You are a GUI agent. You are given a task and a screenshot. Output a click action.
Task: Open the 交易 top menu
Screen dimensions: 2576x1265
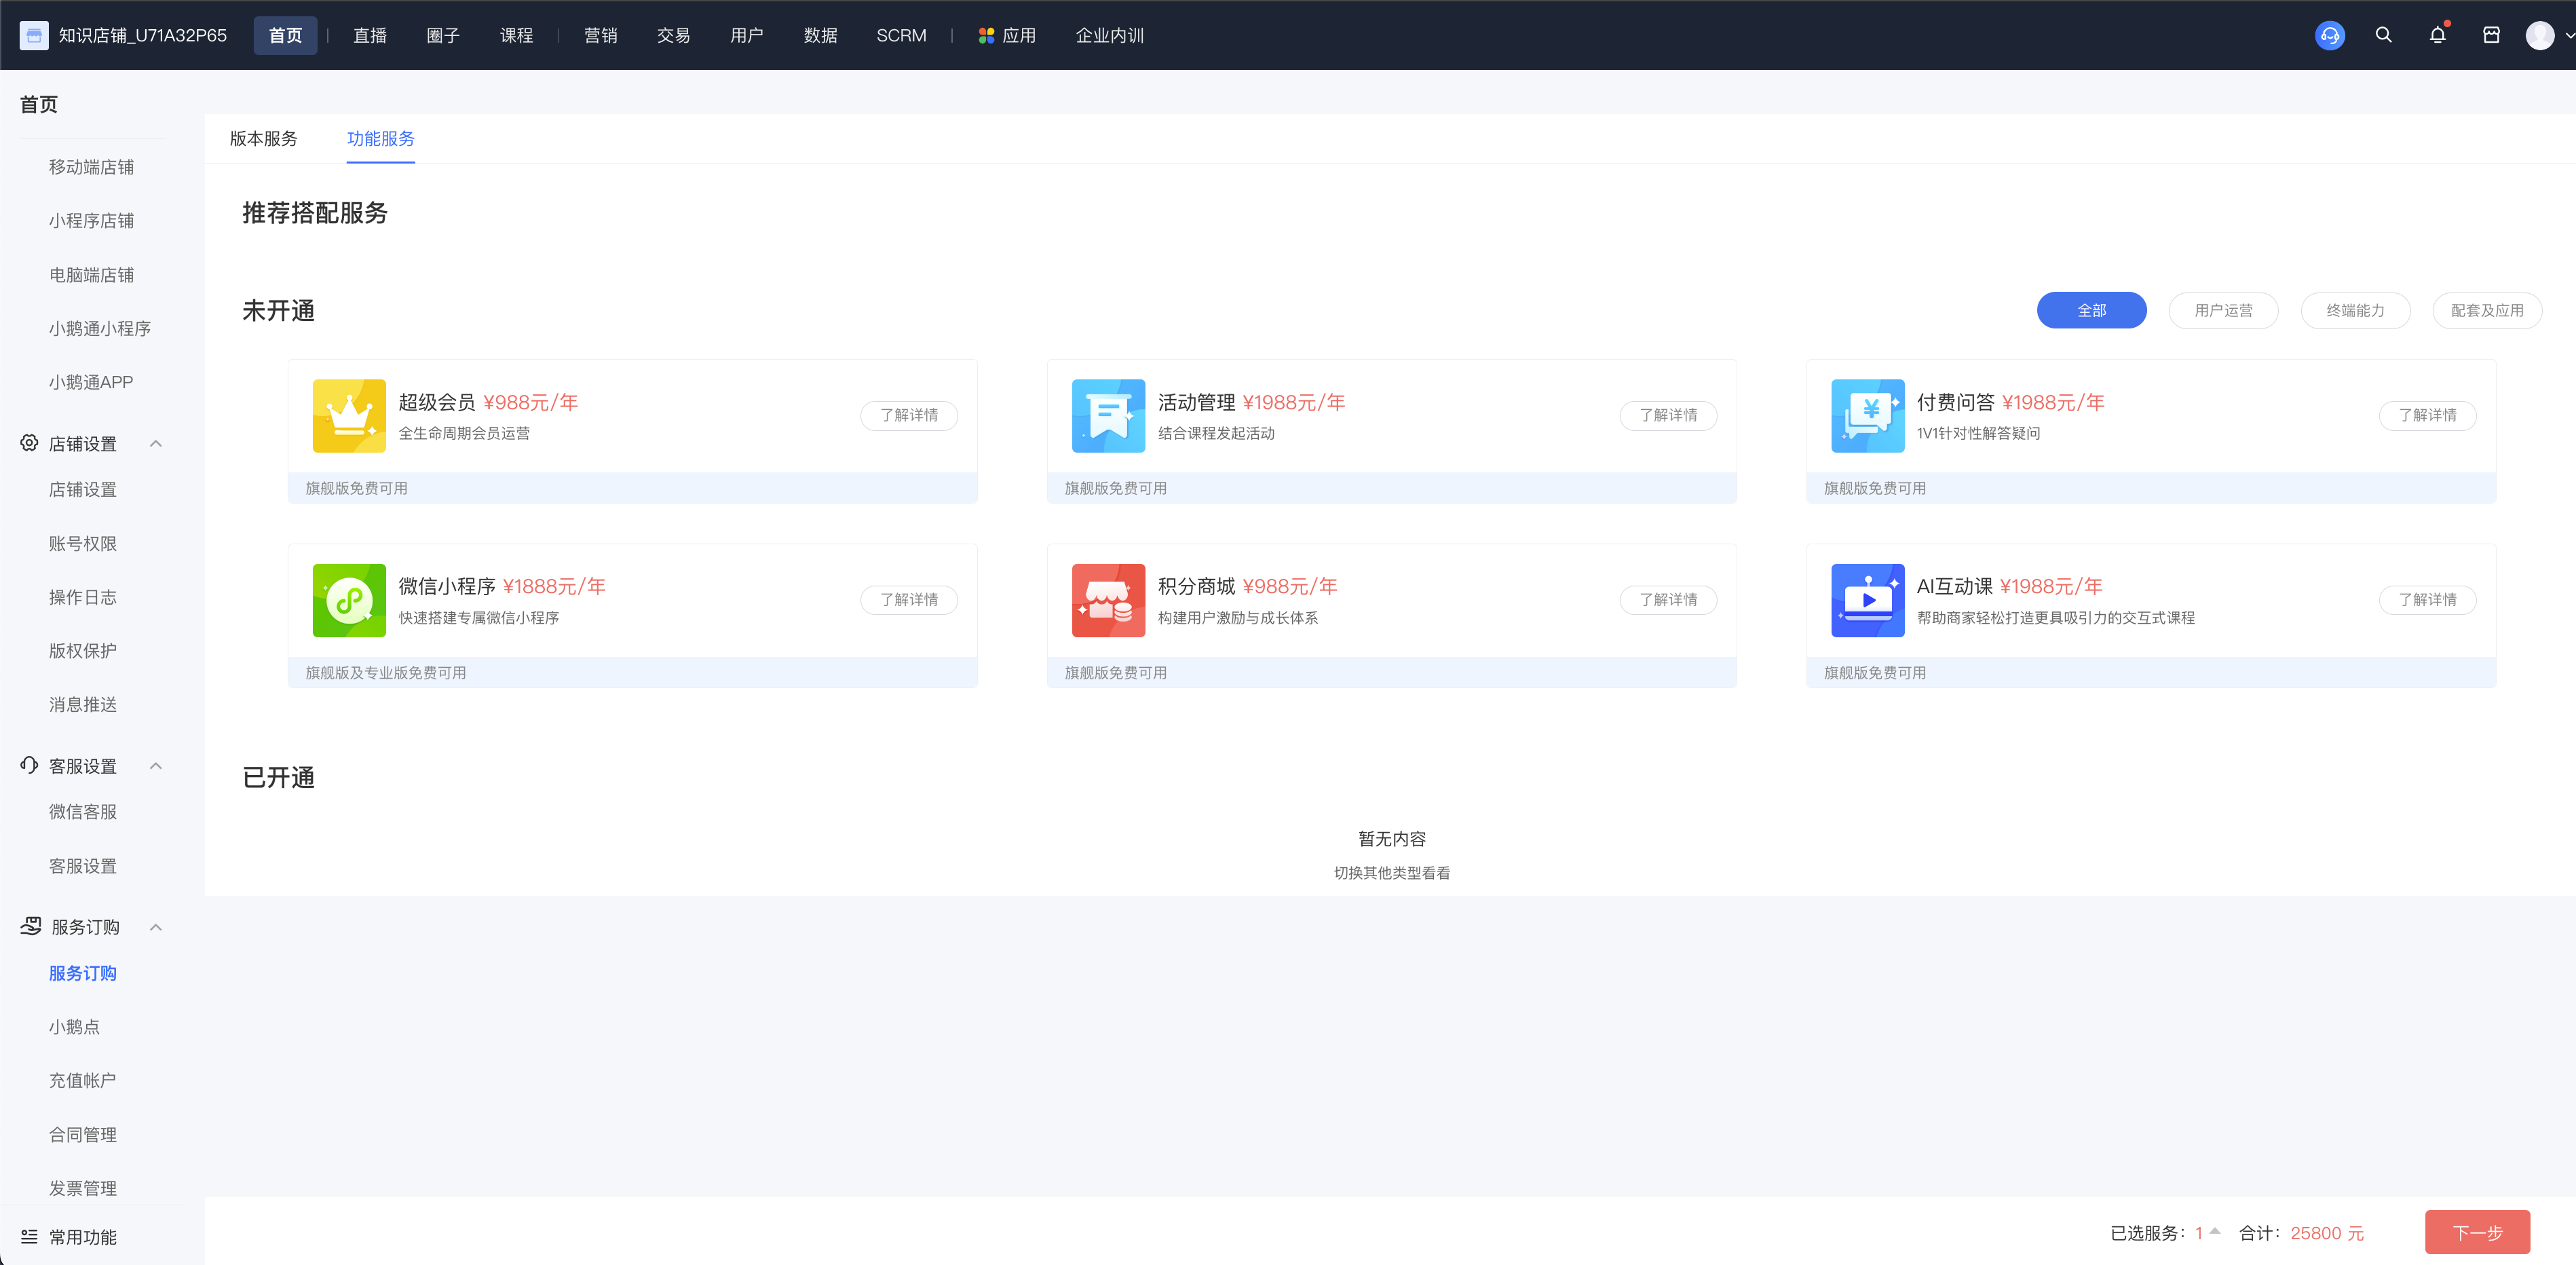tap(673, 35)
